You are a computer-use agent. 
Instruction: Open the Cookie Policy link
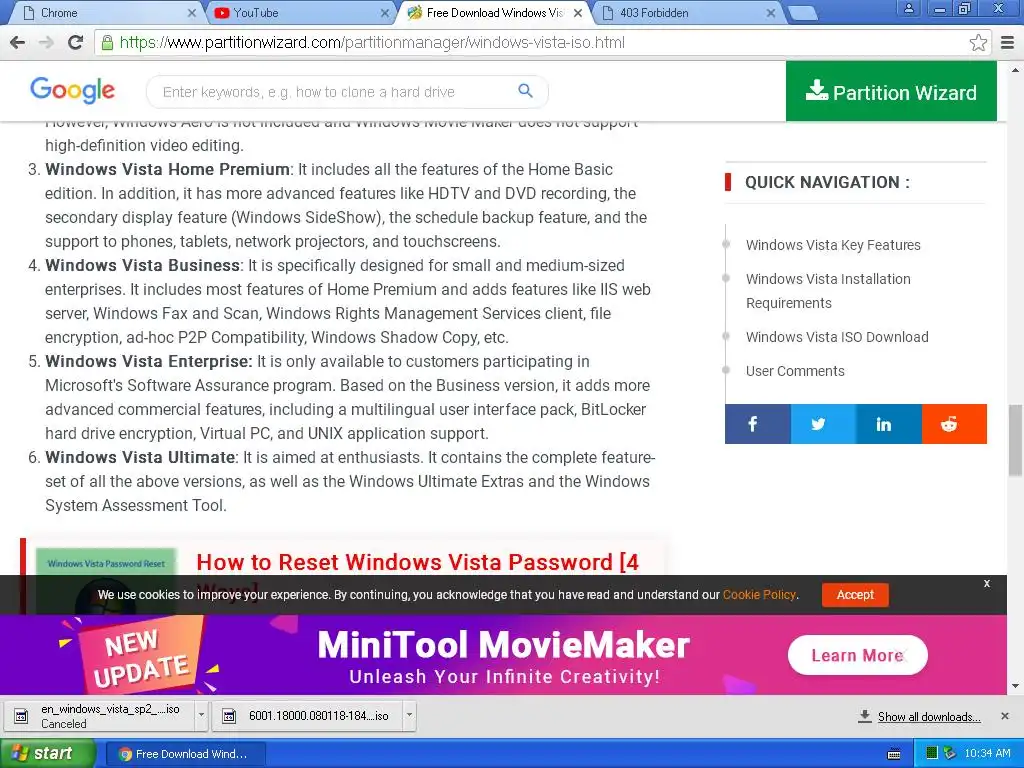[759, 595]
